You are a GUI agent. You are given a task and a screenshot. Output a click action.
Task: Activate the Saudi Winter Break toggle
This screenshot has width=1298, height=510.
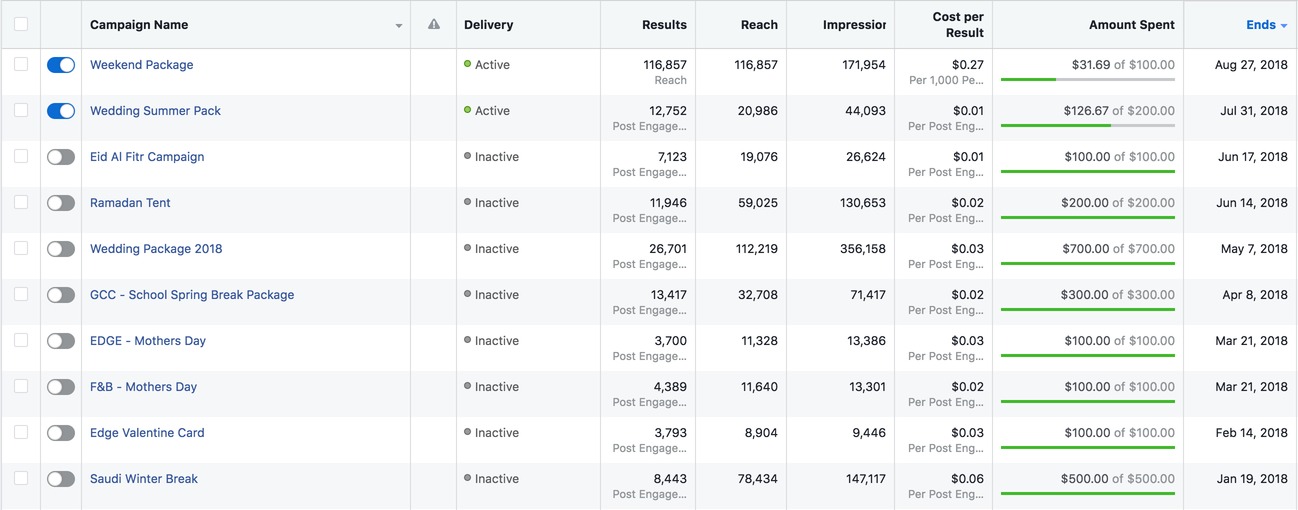point(61,479)
